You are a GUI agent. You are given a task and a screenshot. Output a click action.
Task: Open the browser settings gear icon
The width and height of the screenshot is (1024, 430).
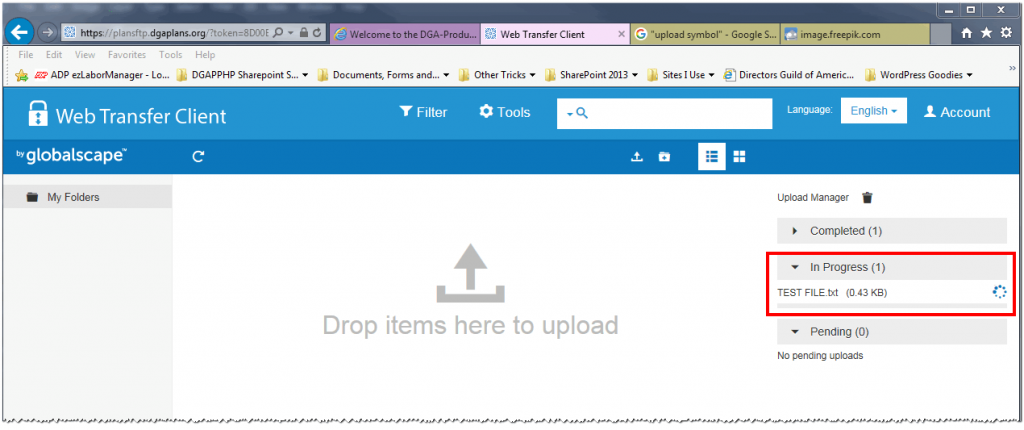(x=1005, y=33)
